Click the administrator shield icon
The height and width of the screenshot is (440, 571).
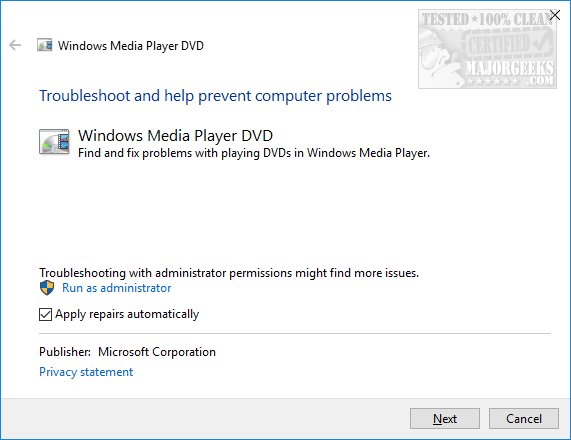pyautogui.click(x=47, y=288)
